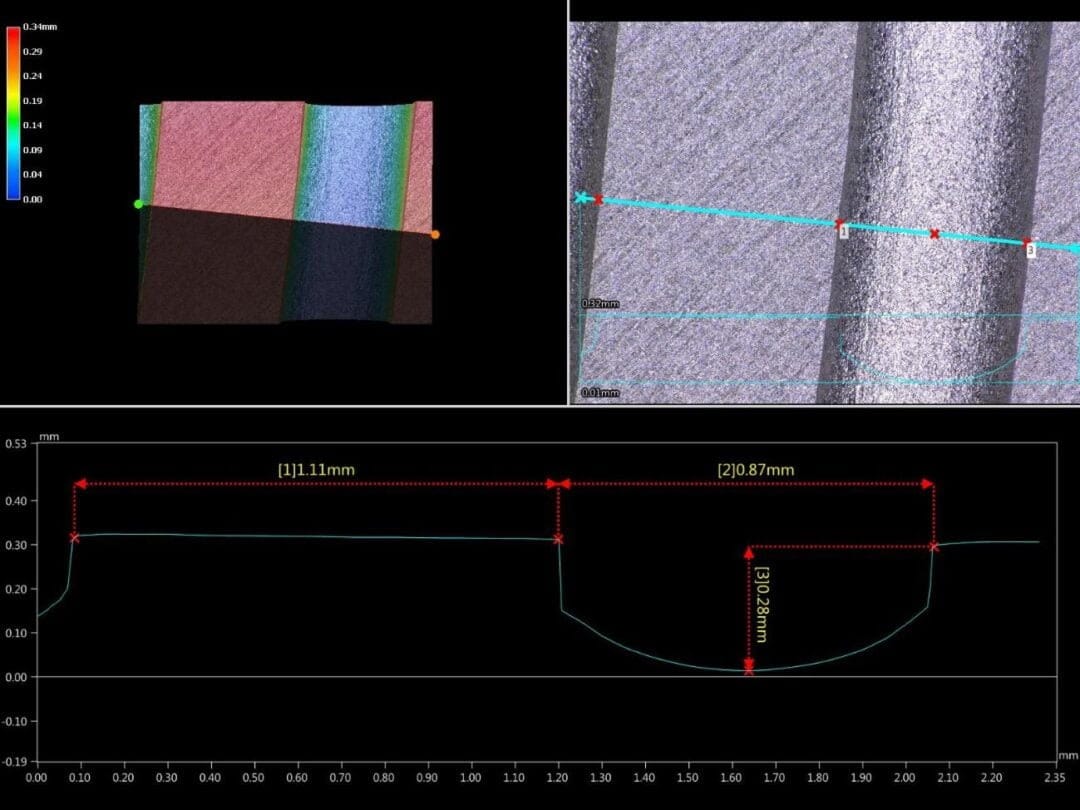This screenshot has height=810, width=1080.
Task: Click red X at groove's right edge in graph
Action: [x=933, y=547]
